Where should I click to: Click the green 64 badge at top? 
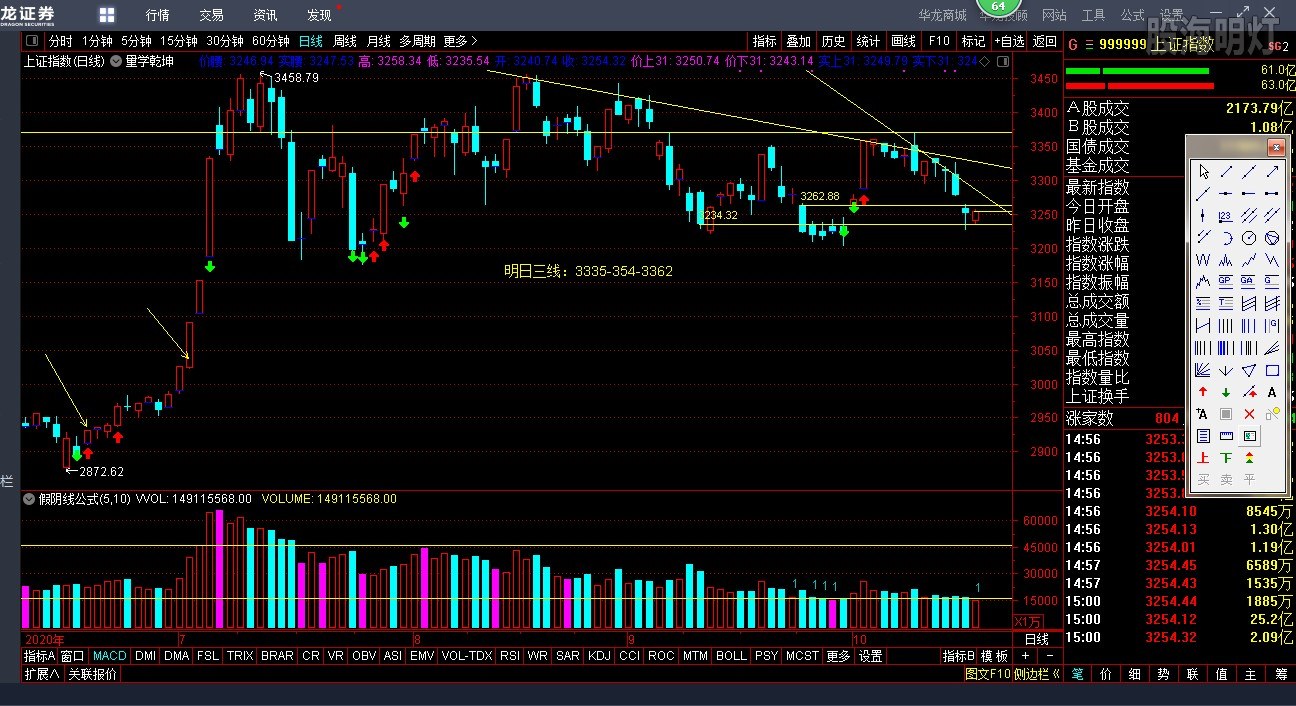click(x=997, y=6)
